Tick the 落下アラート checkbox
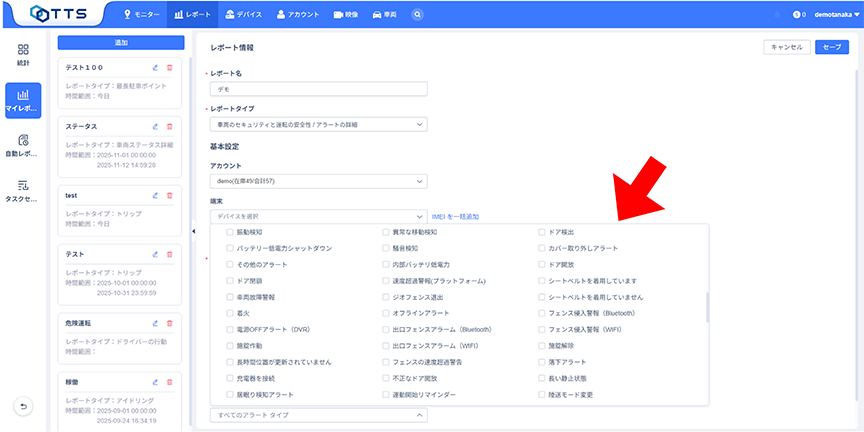Viewport: 864px width, 432px height. point(542,362)
